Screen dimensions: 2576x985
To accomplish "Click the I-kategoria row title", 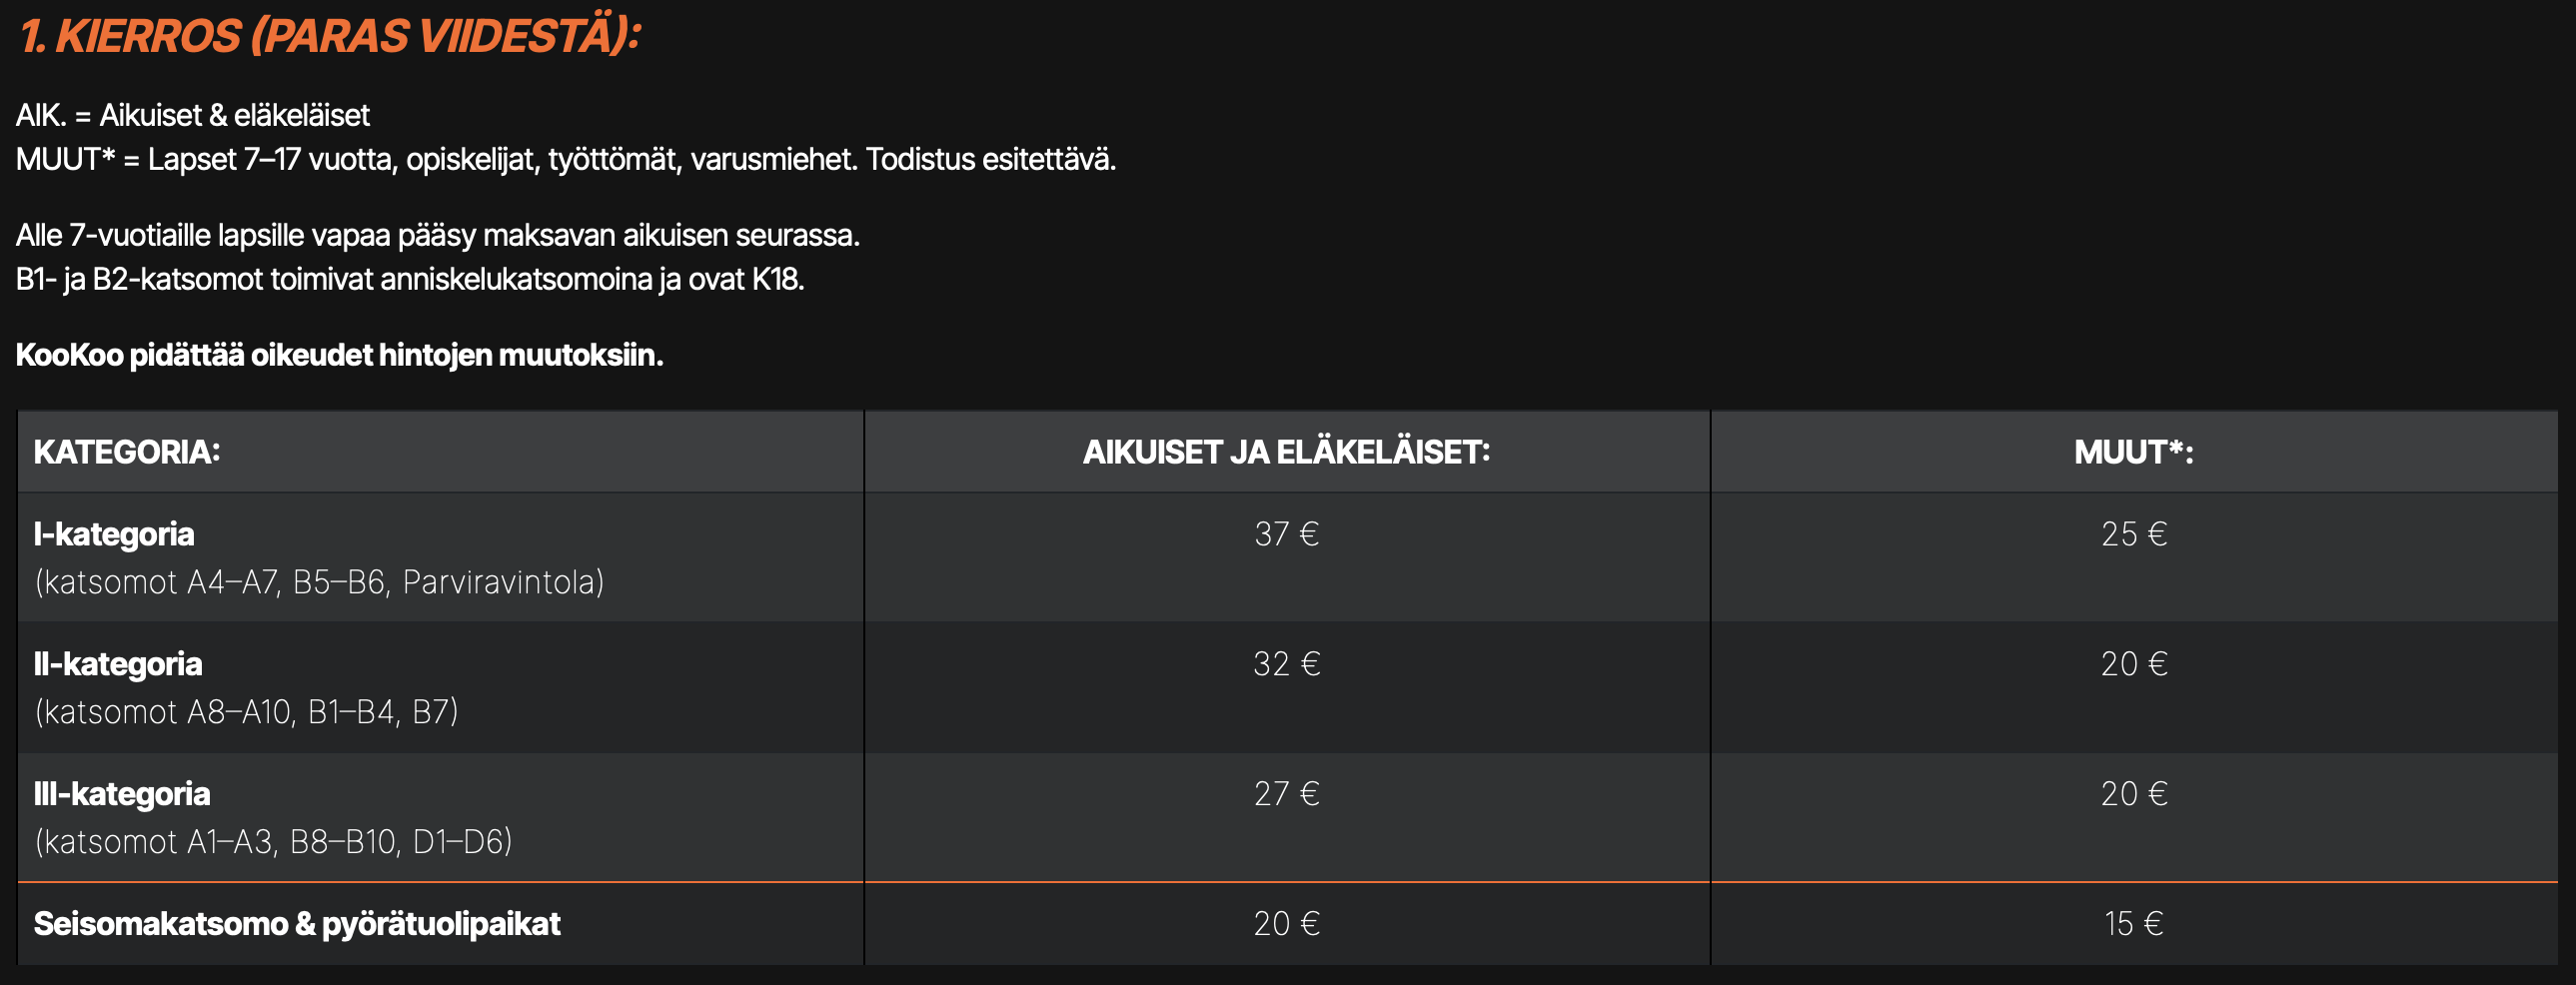I will click(114, 534).
